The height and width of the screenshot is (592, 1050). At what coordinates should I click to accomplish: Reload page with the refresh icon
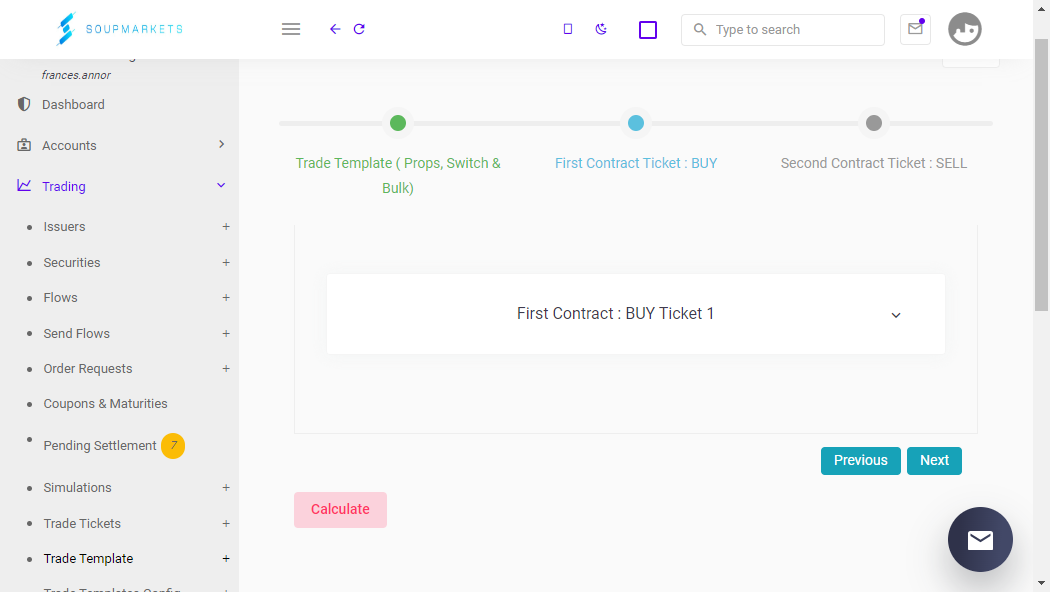tap(359, 29)
